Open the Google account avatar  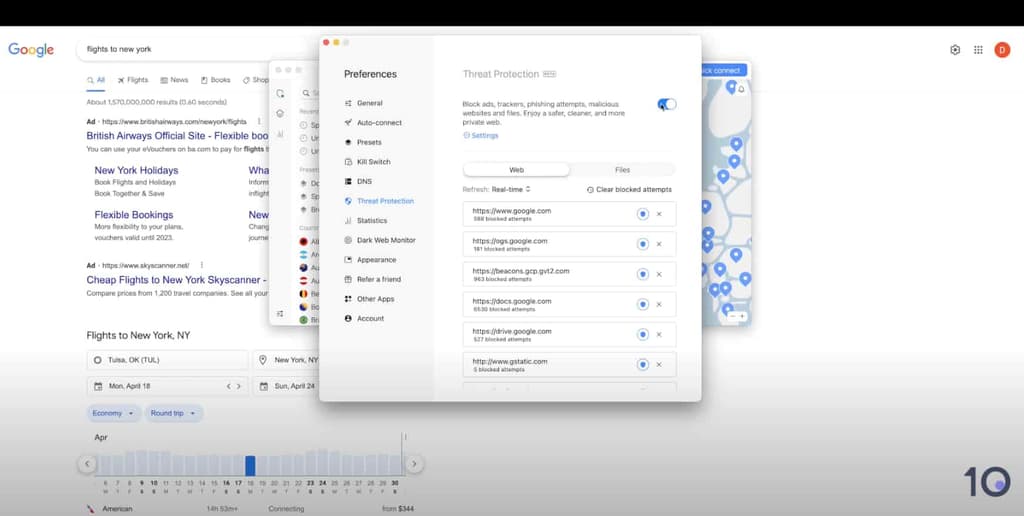pos(1002,50)
